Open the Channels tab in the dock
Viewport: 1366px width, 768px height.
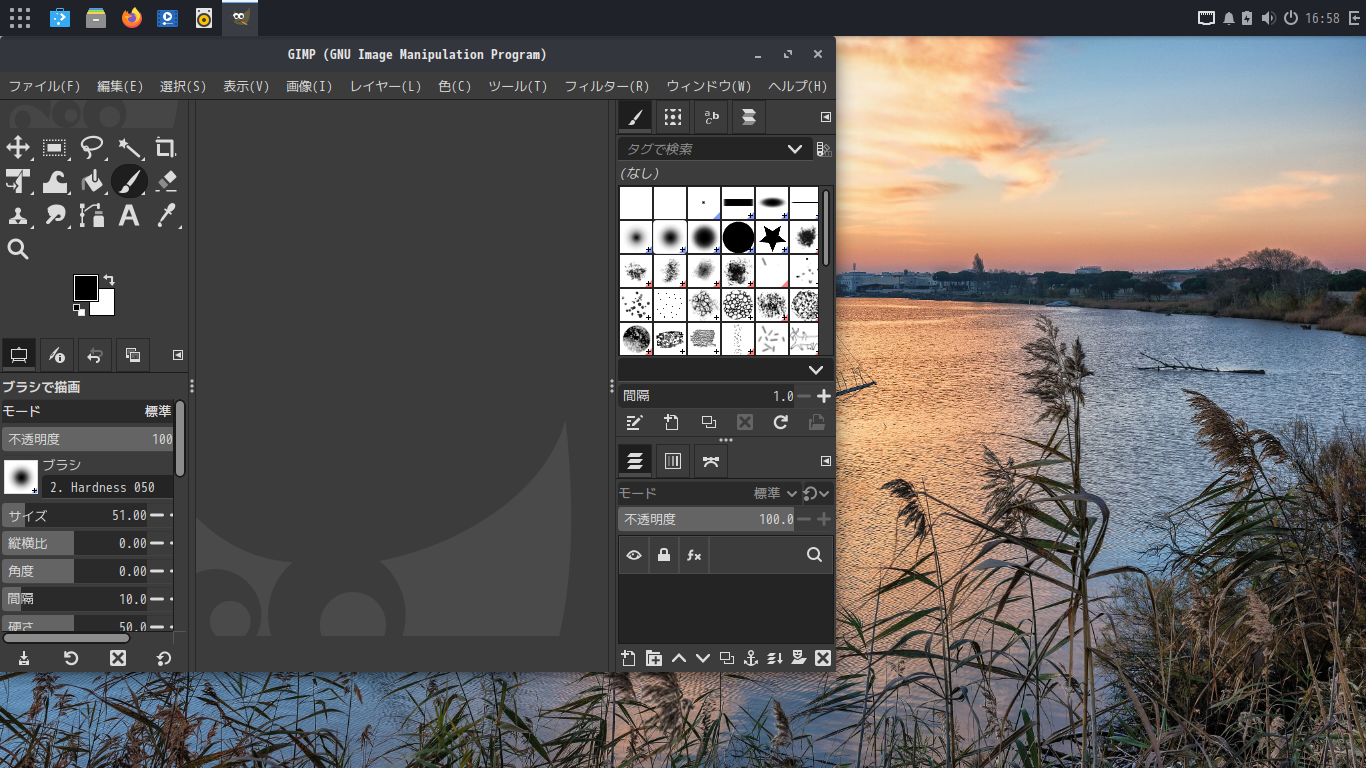coord(673,460)
